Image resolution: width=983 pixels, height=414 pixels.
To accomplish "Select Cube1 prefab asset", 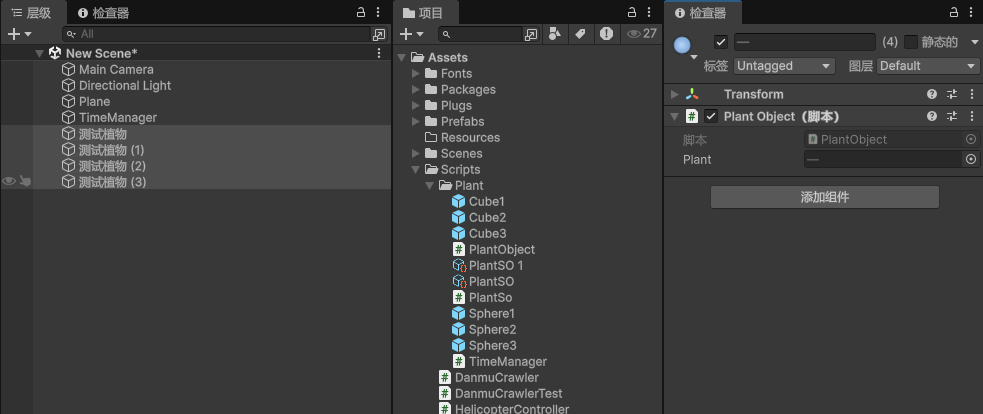I will (x=478, y=201).
